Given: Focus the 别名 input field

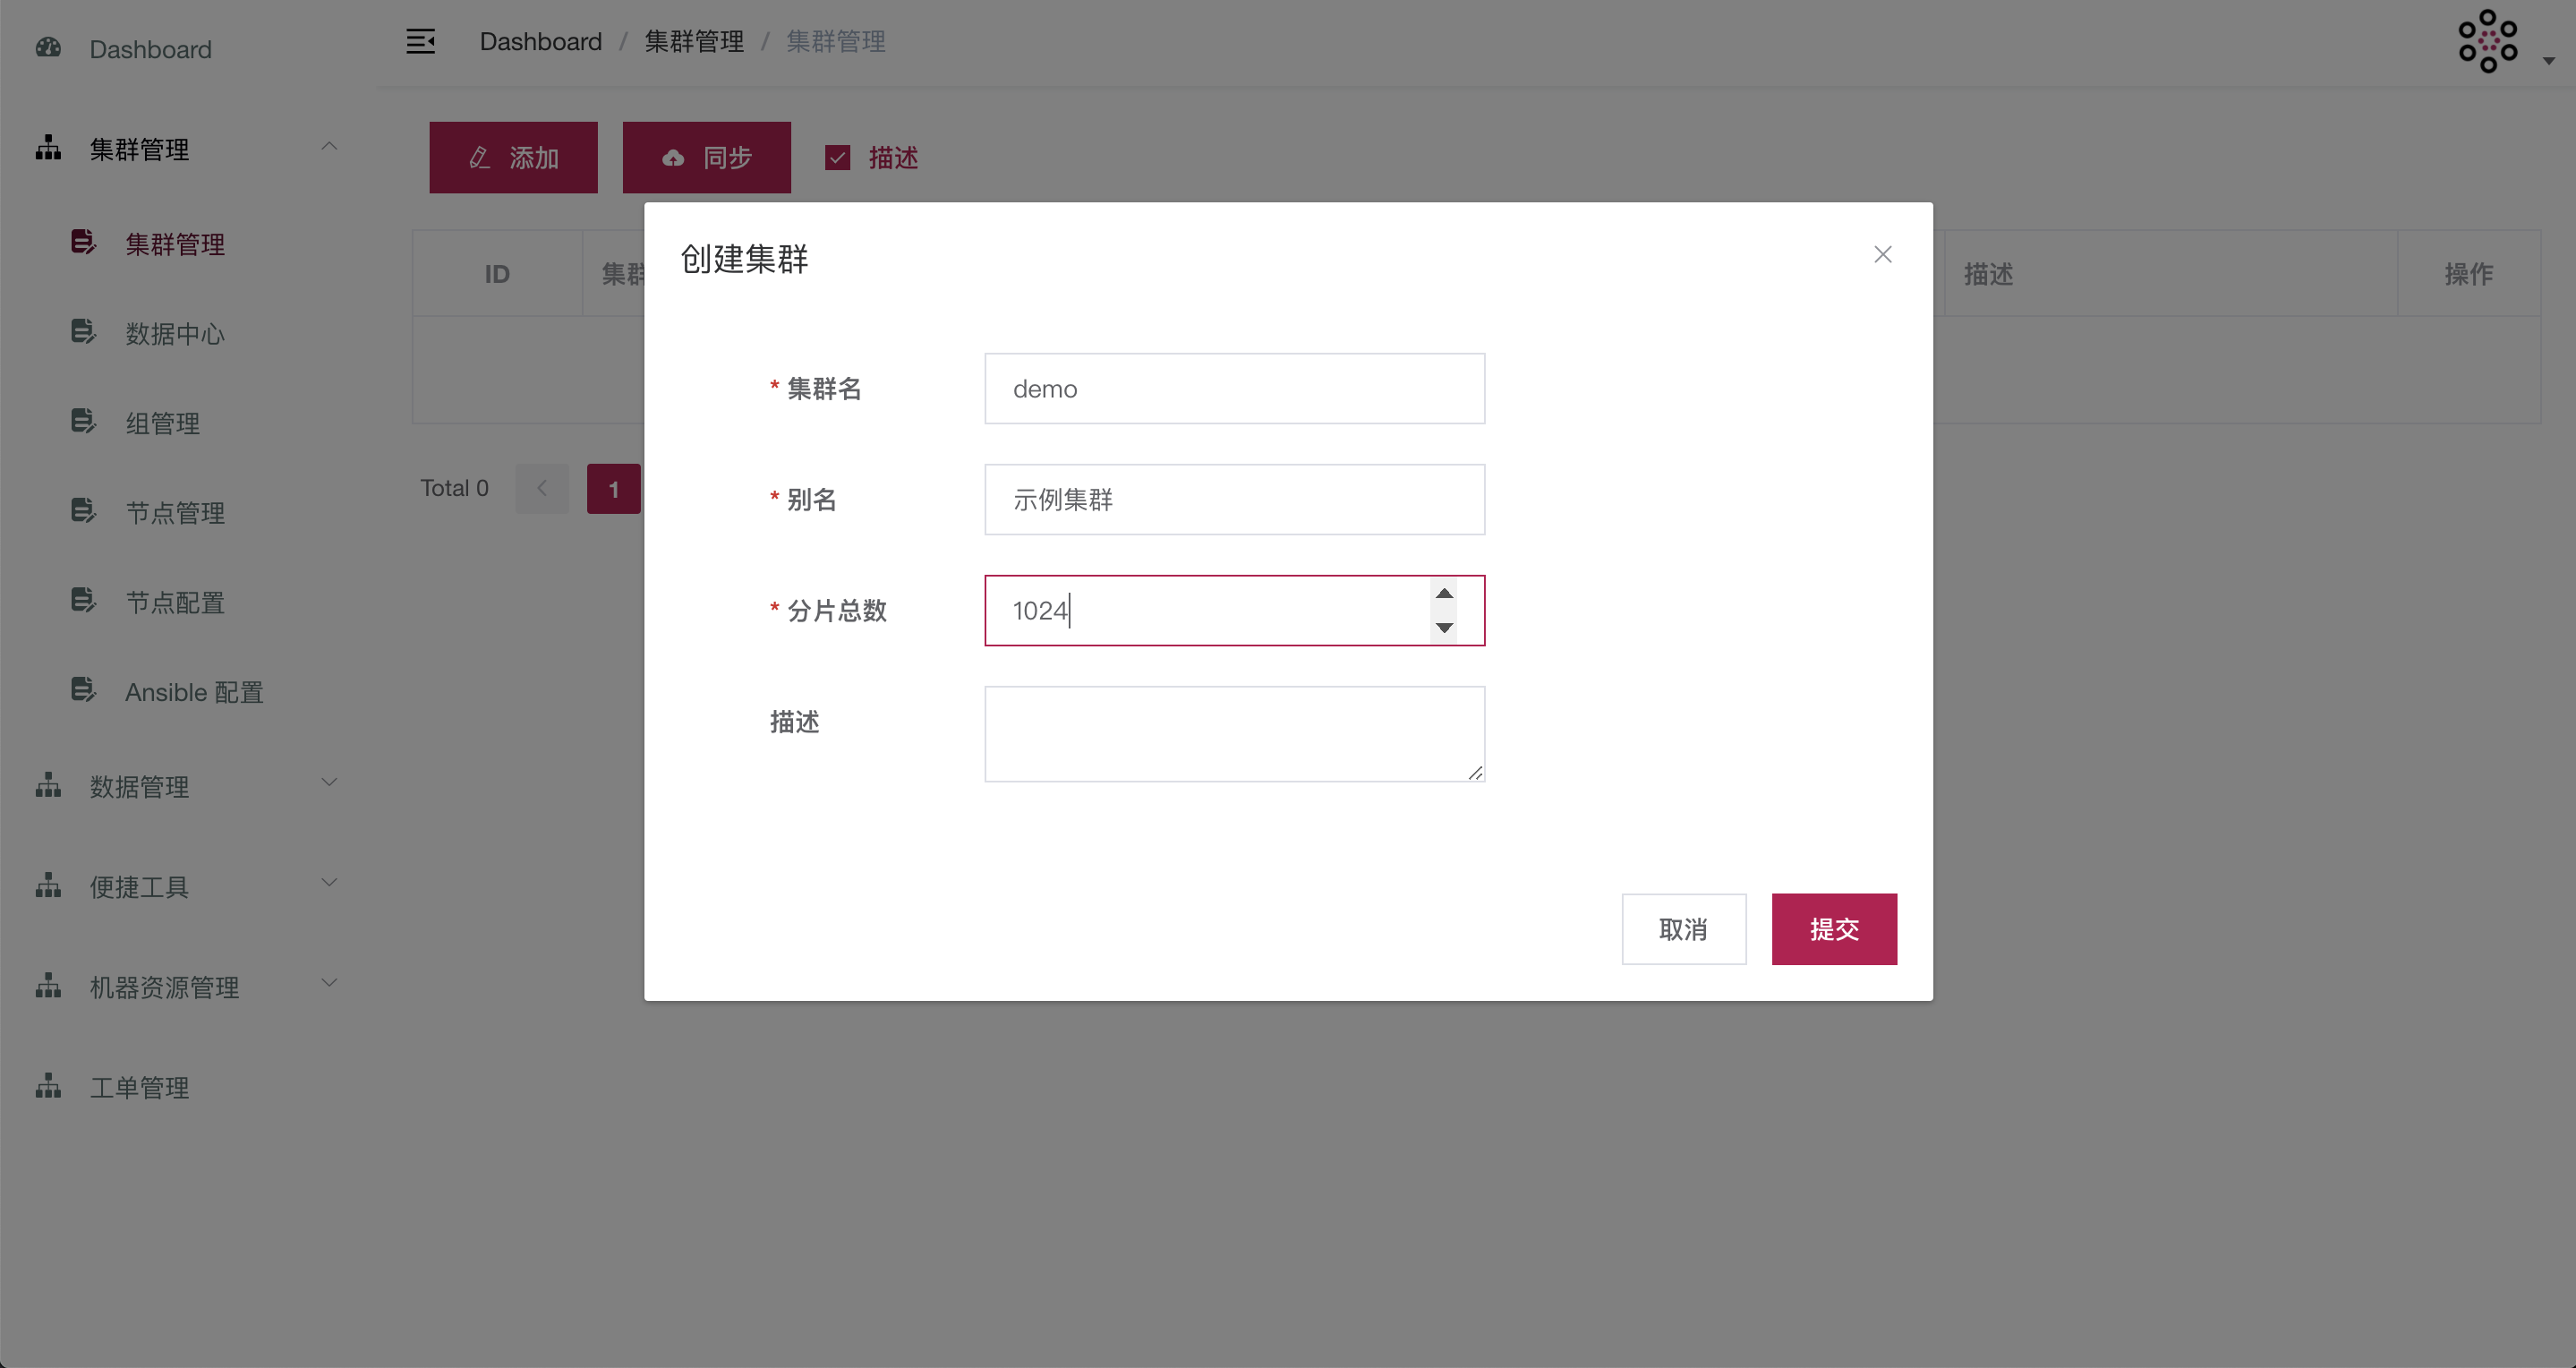Looking at the screenshot, I should point(1234,499).
